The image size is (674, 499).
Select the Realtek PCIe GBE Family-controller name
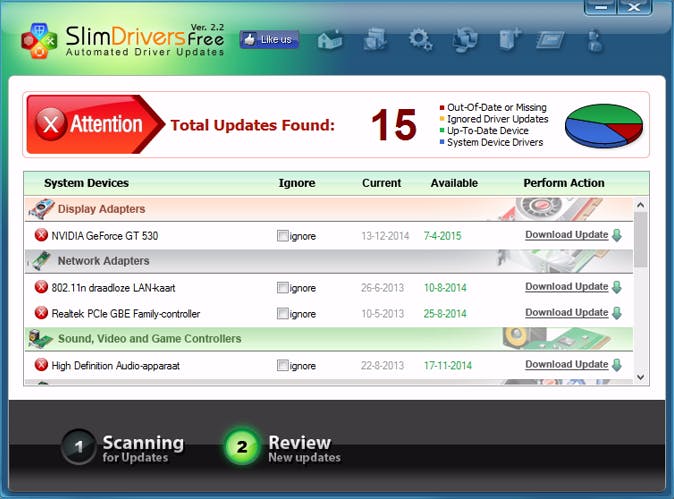coord(126,314)
